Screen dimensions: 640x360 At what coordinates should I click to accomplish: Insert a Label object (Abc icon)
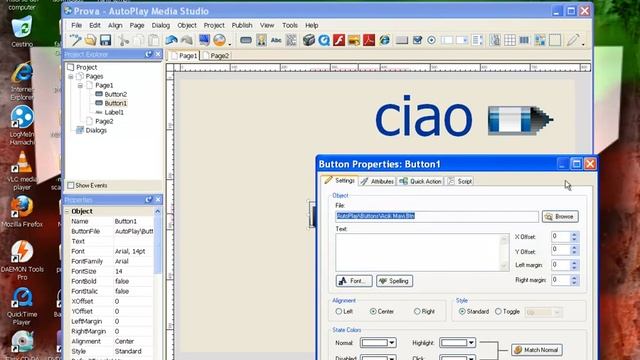(x=276, y=40)
